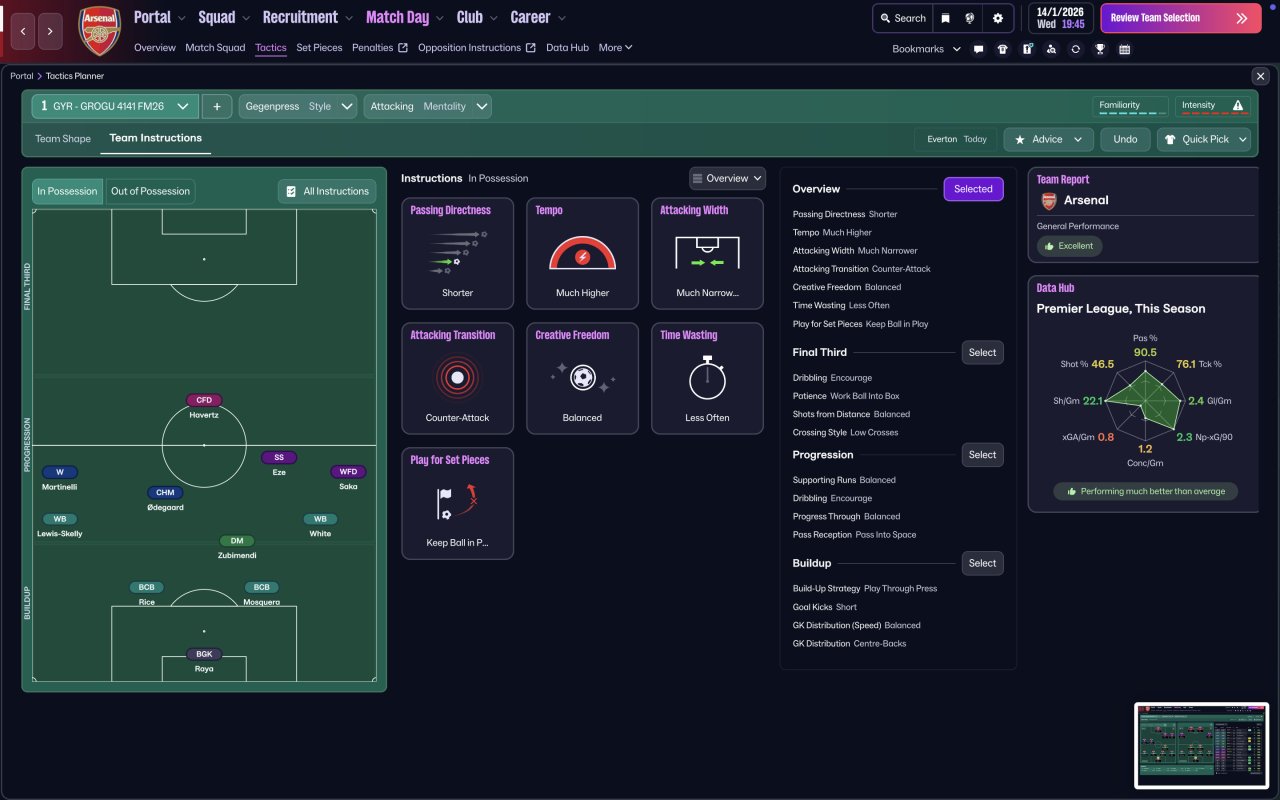
Task: Select the CFD role badge above Havertz
Action: (204, 400)
